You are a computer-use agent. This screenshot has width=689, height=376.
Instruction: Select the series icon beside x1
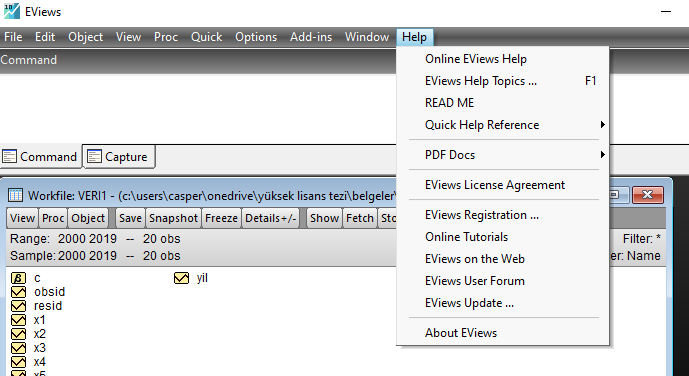pos(18,320)
